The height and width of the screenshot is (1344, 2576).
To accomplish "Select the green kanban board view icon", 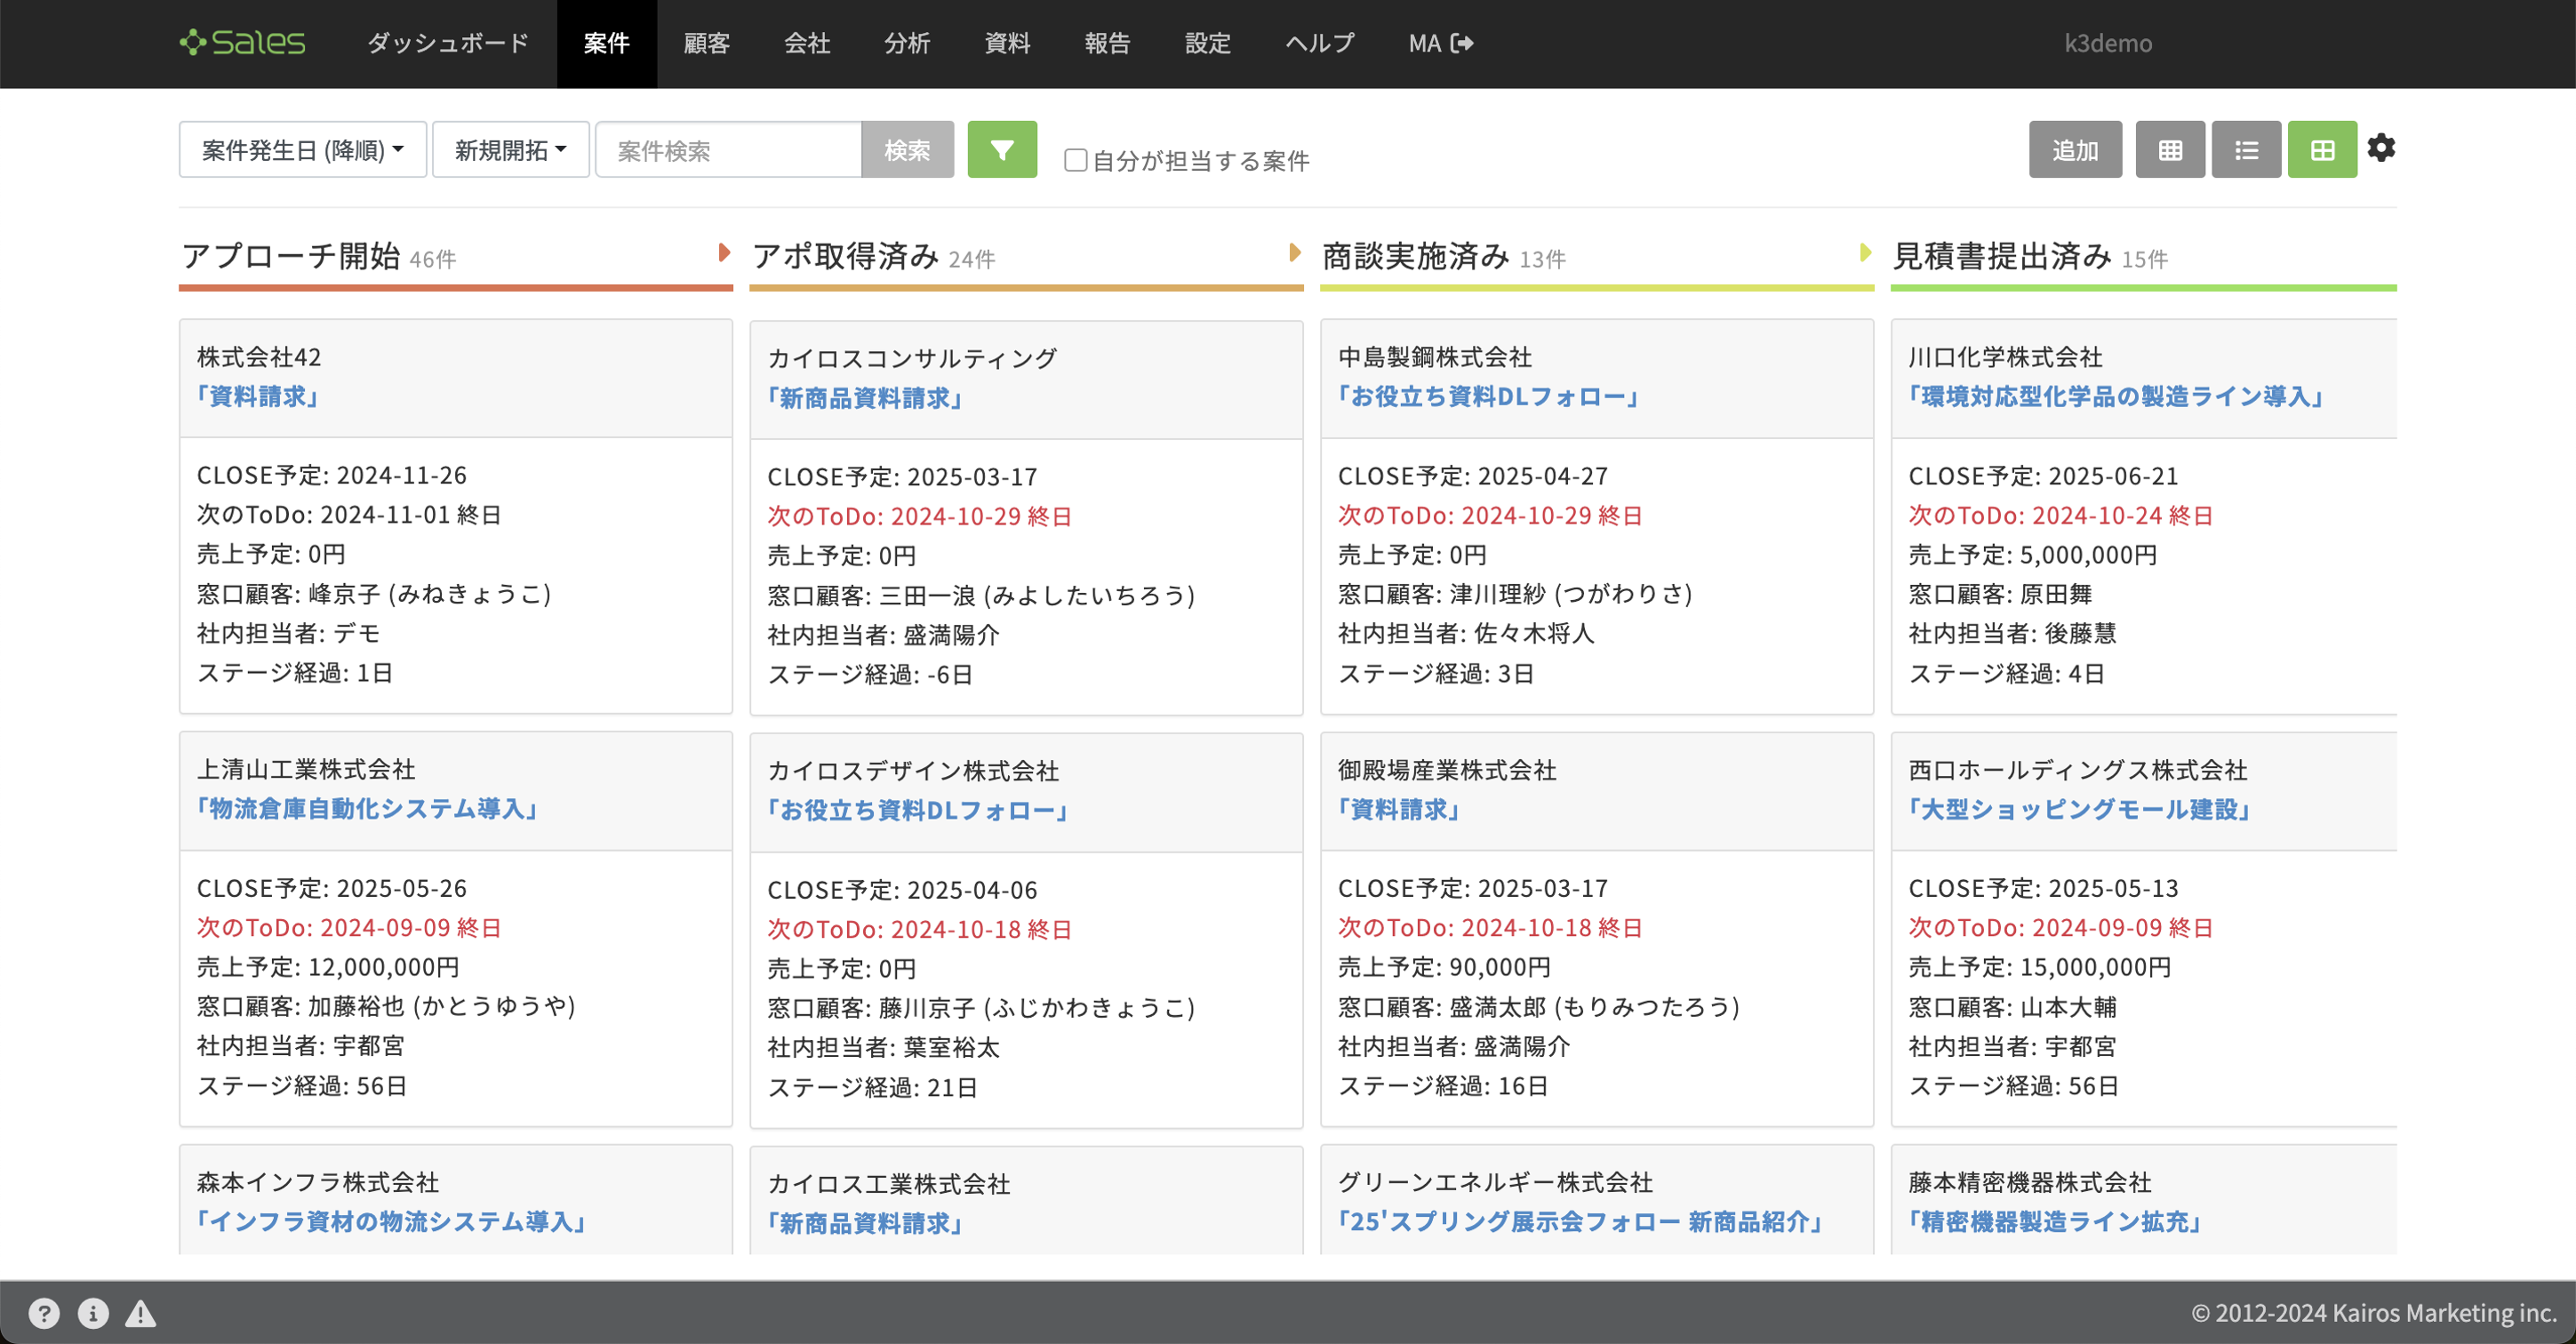I will click(2321, 150).
